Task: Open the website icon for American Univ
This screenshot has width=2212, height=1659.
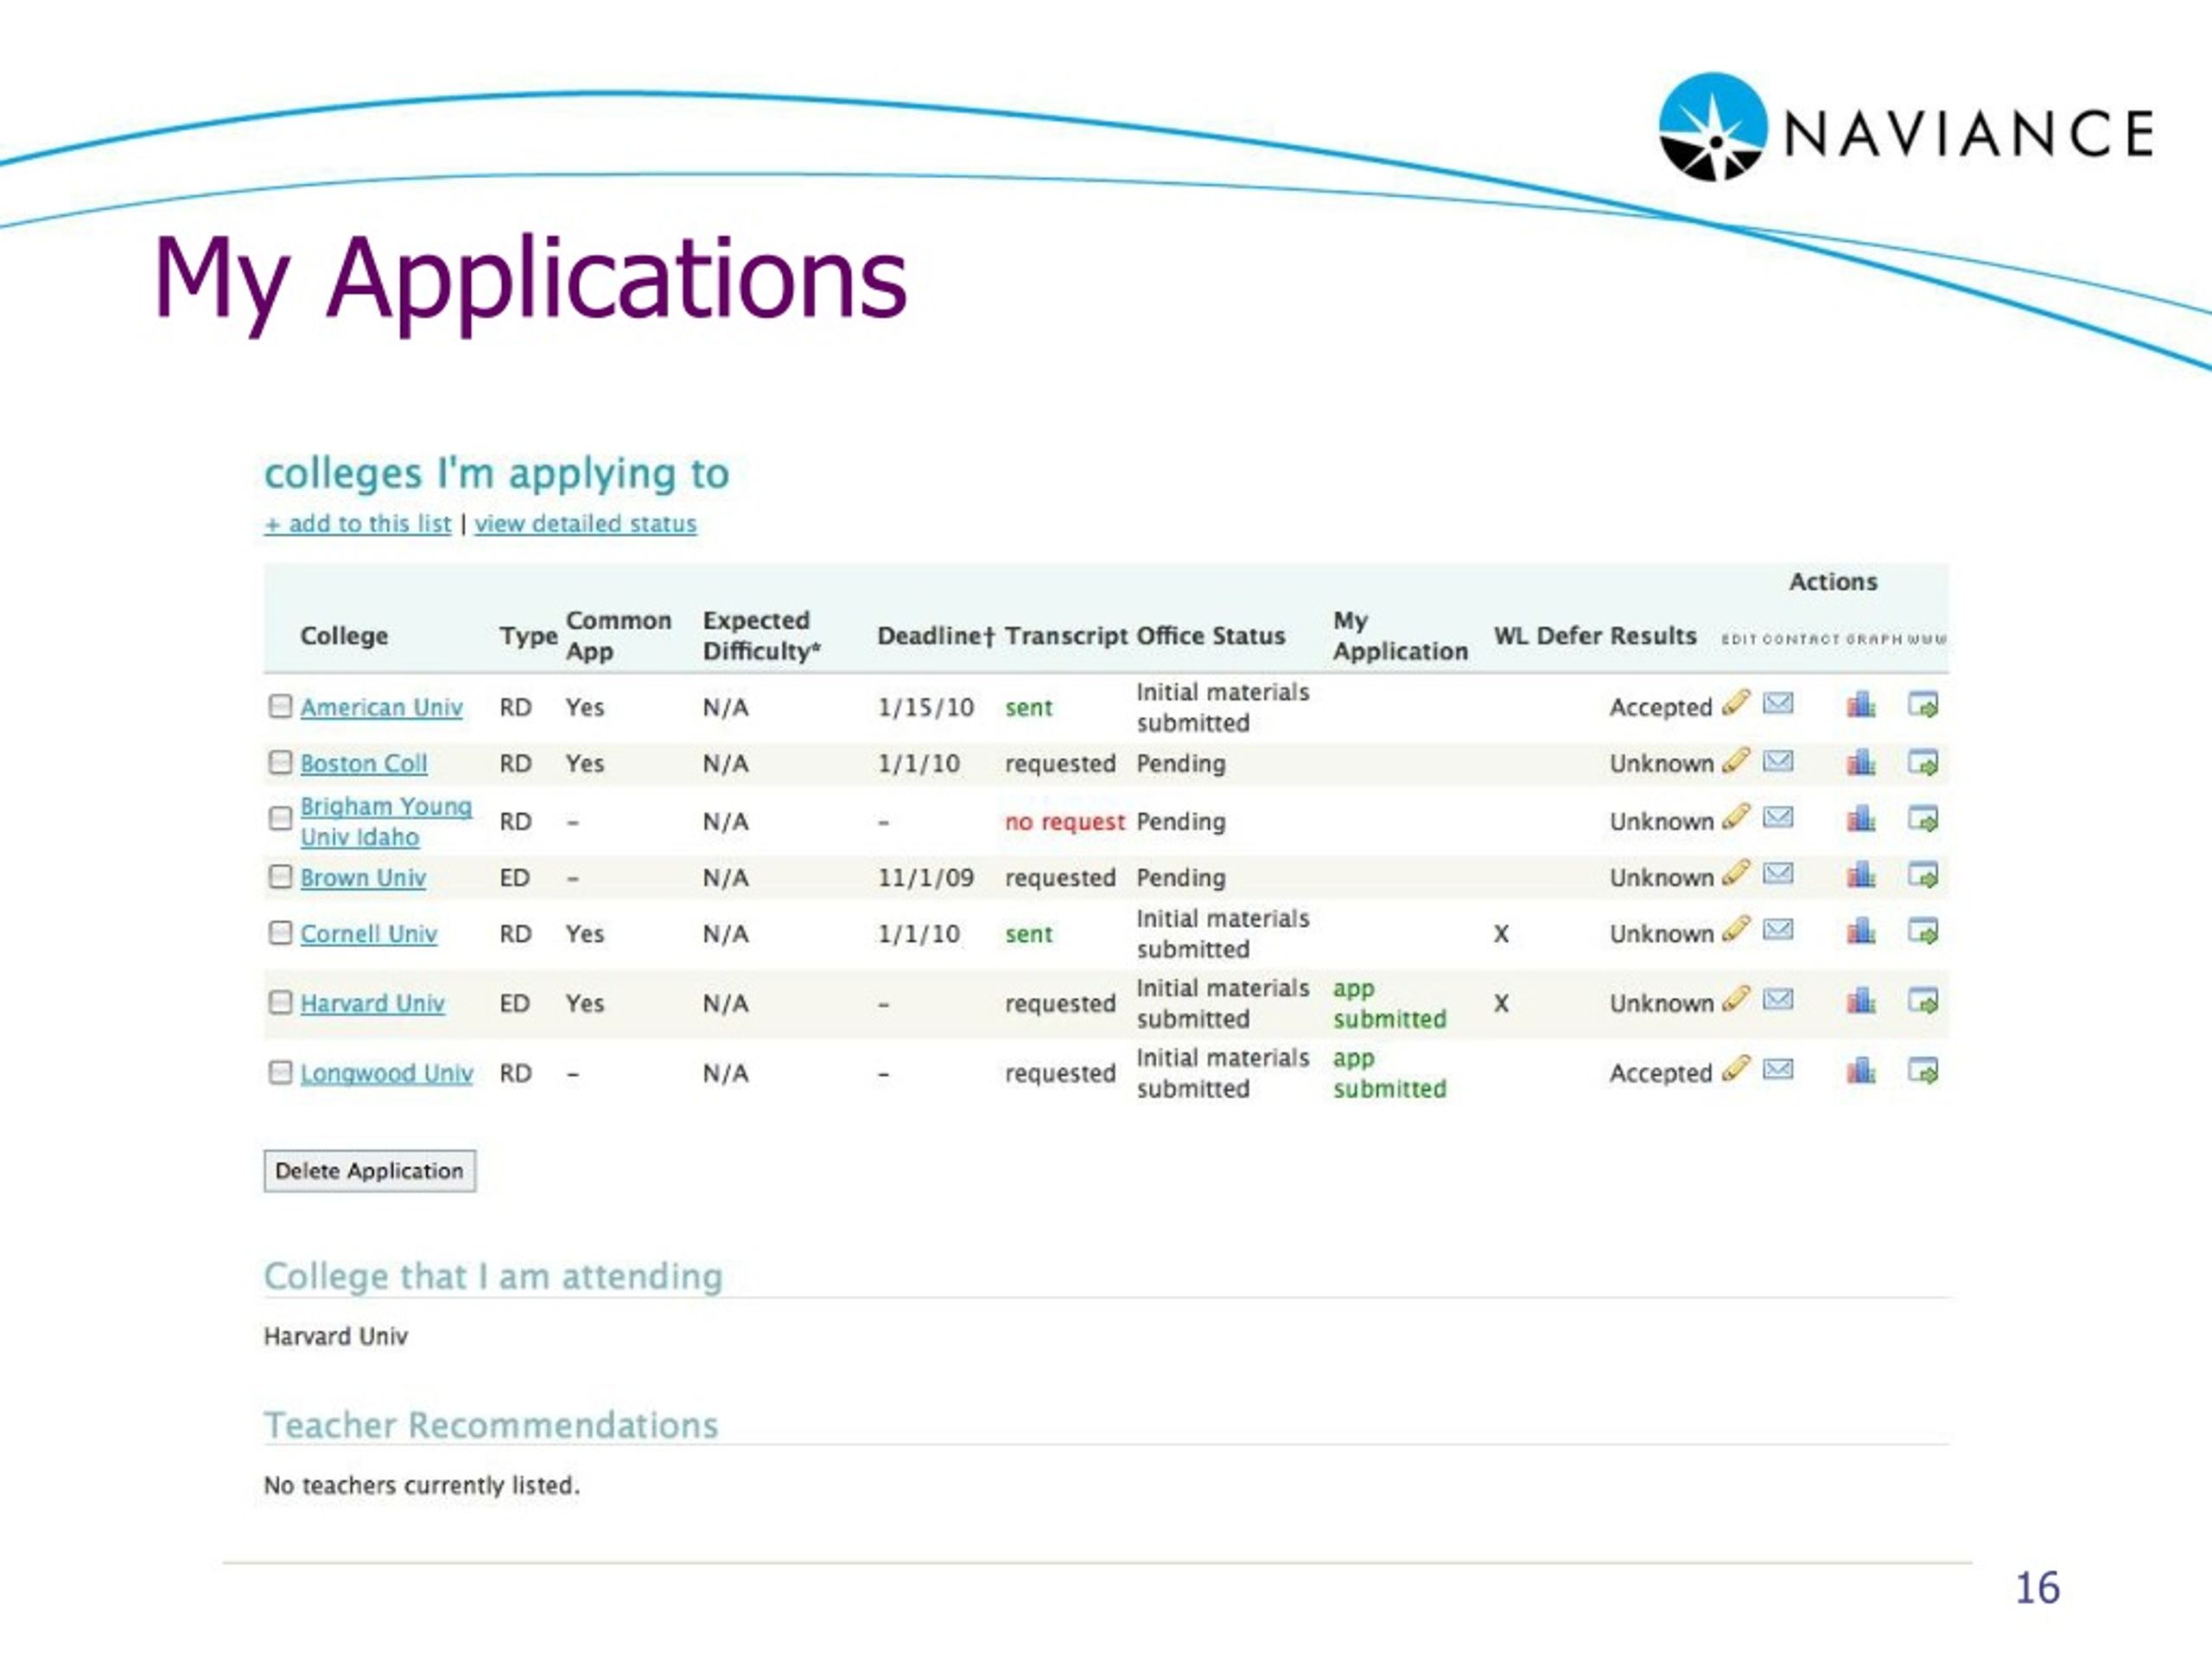Action: 1923,704
